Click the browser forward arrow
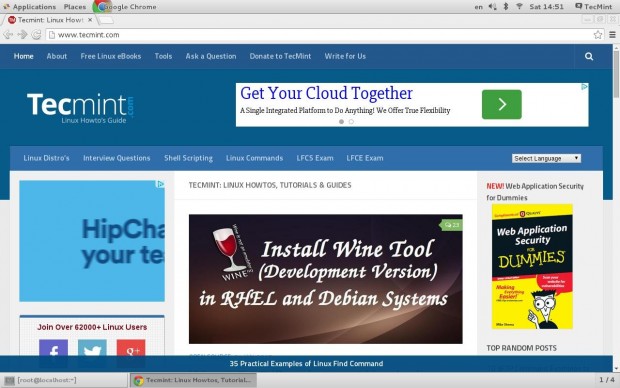This screenshot has height=388, width=620. coord(22,35)
